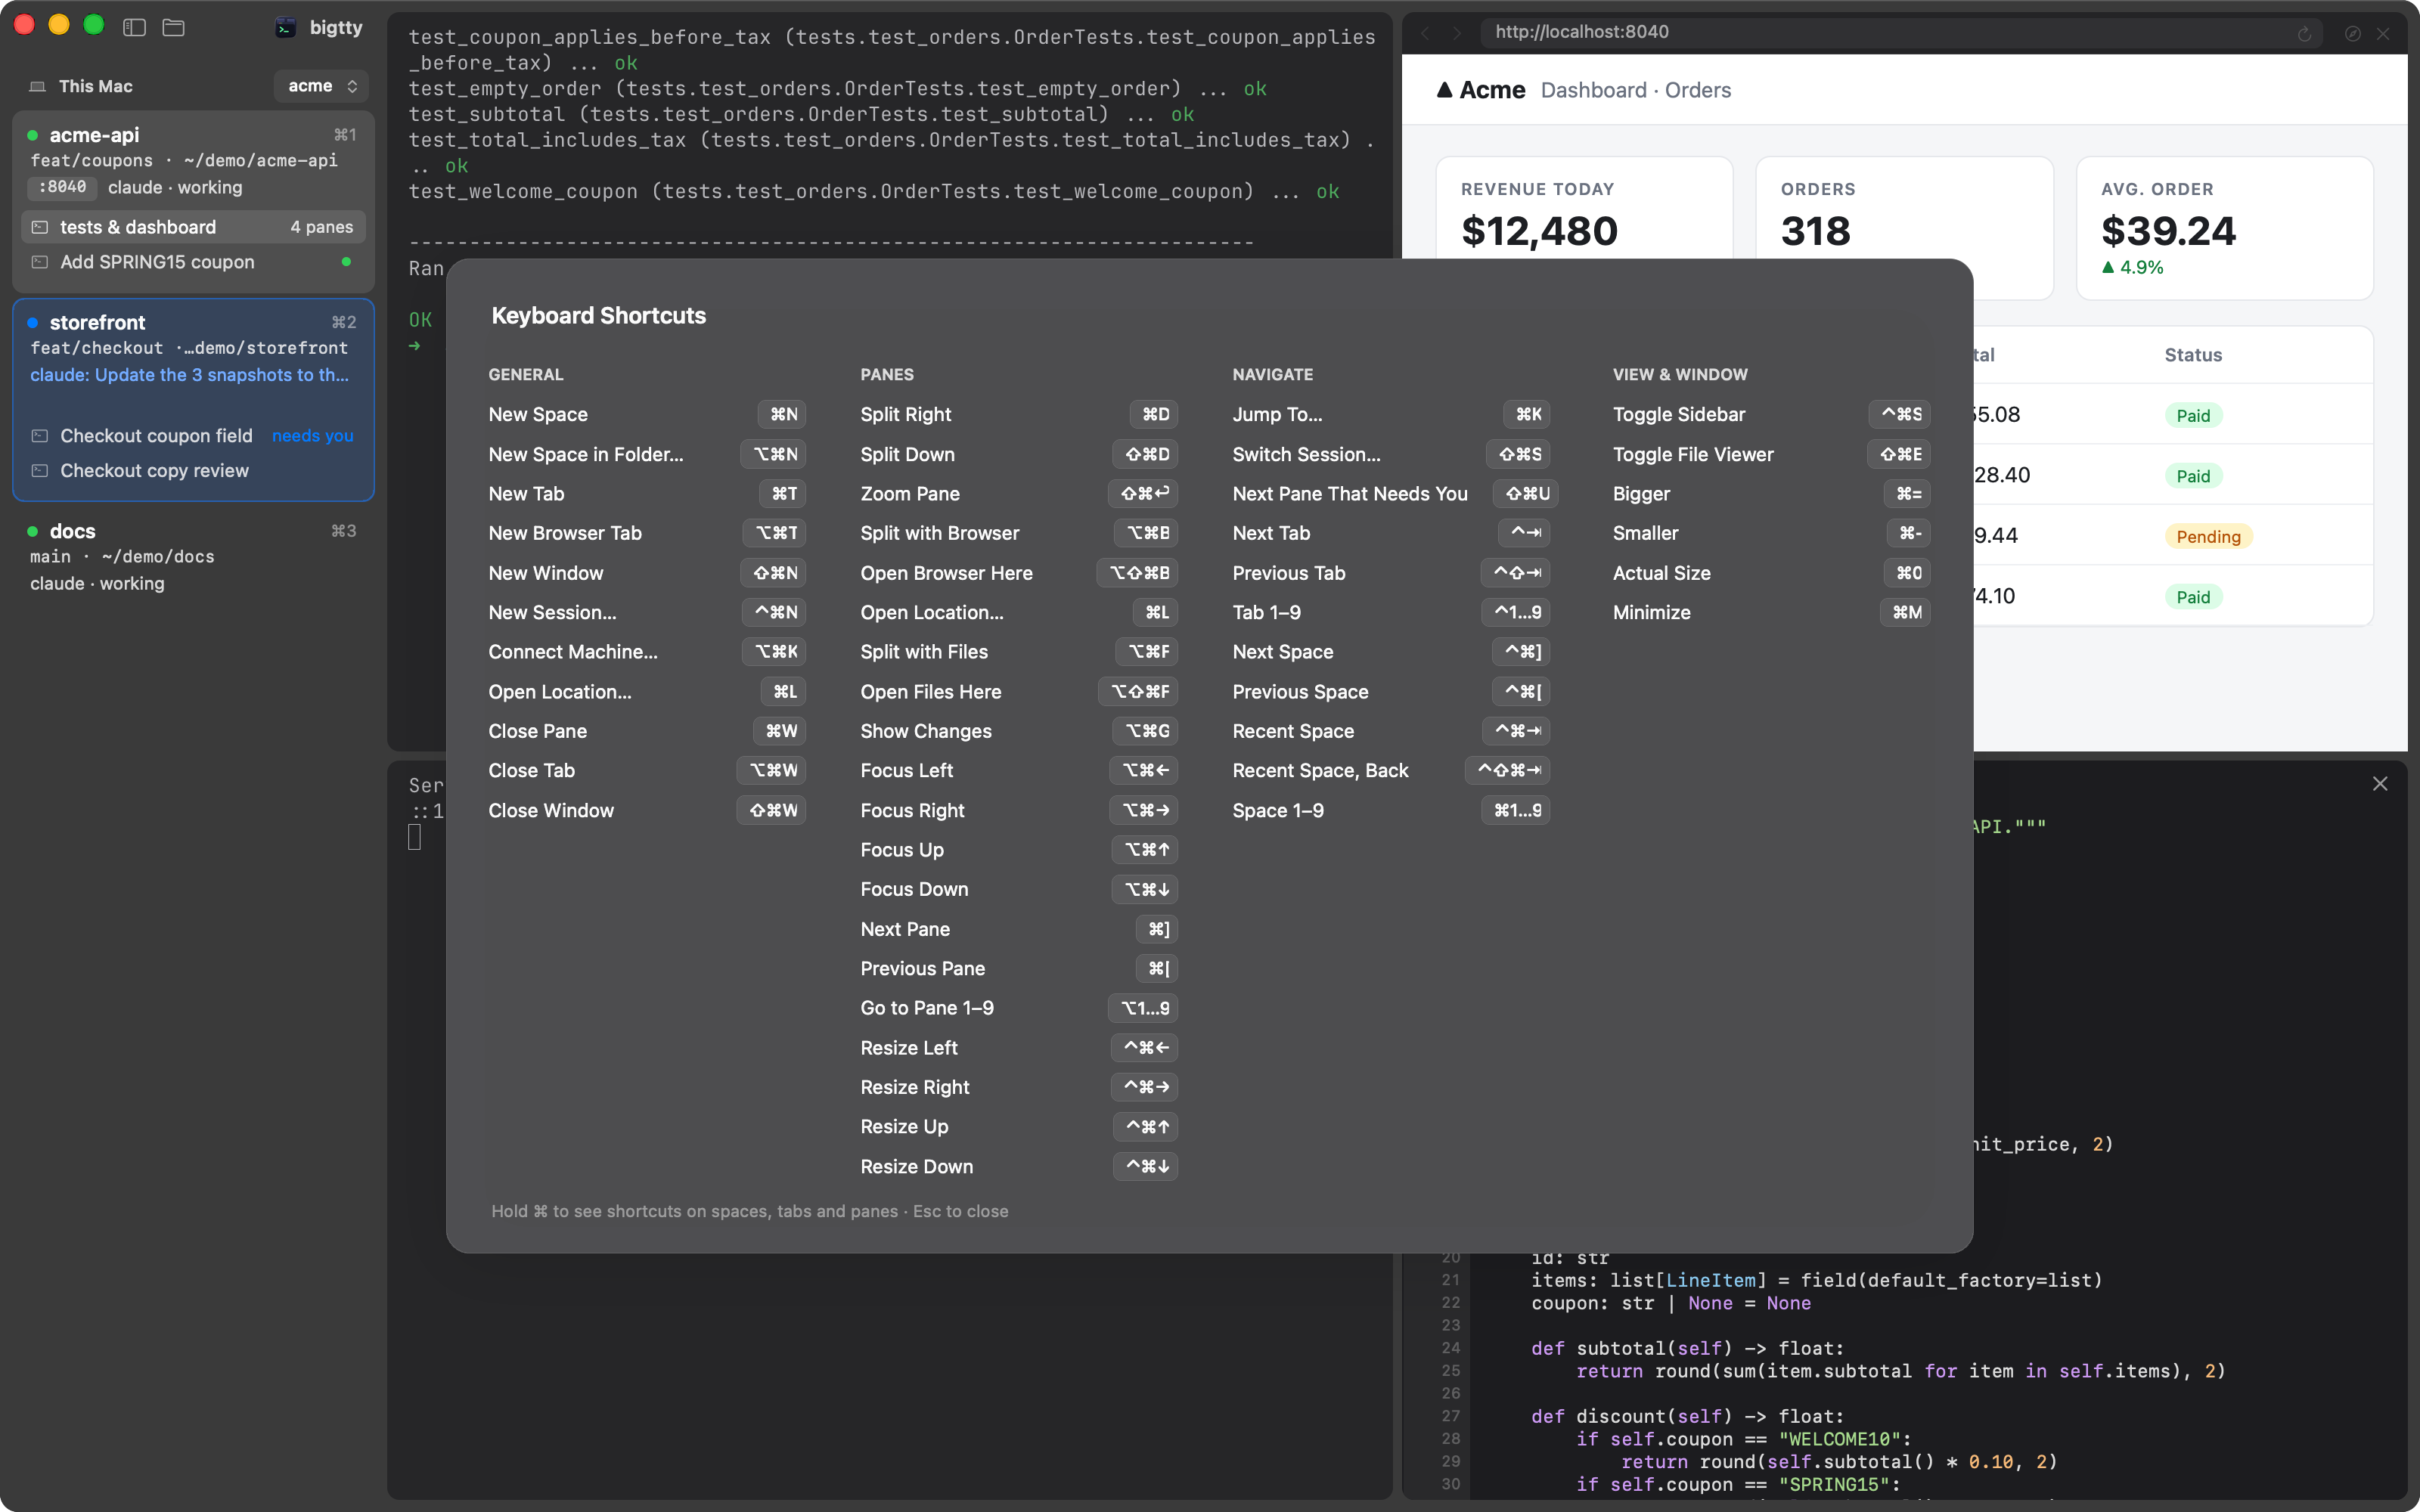Click the Resize Down shortcut row
Screen dimensions: 2420x1512
1019,1166
